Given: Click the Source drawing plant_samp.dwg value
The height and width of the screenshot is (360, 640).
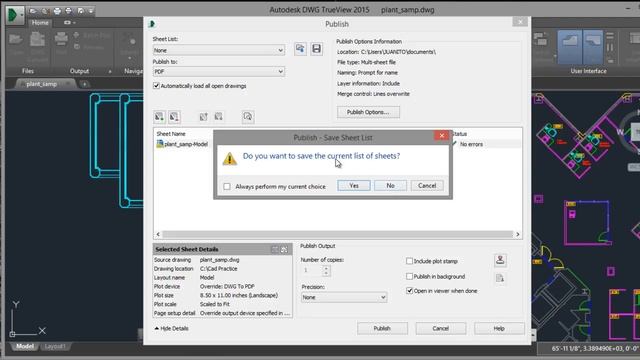Looking at the screenshot, I should 220,260.
